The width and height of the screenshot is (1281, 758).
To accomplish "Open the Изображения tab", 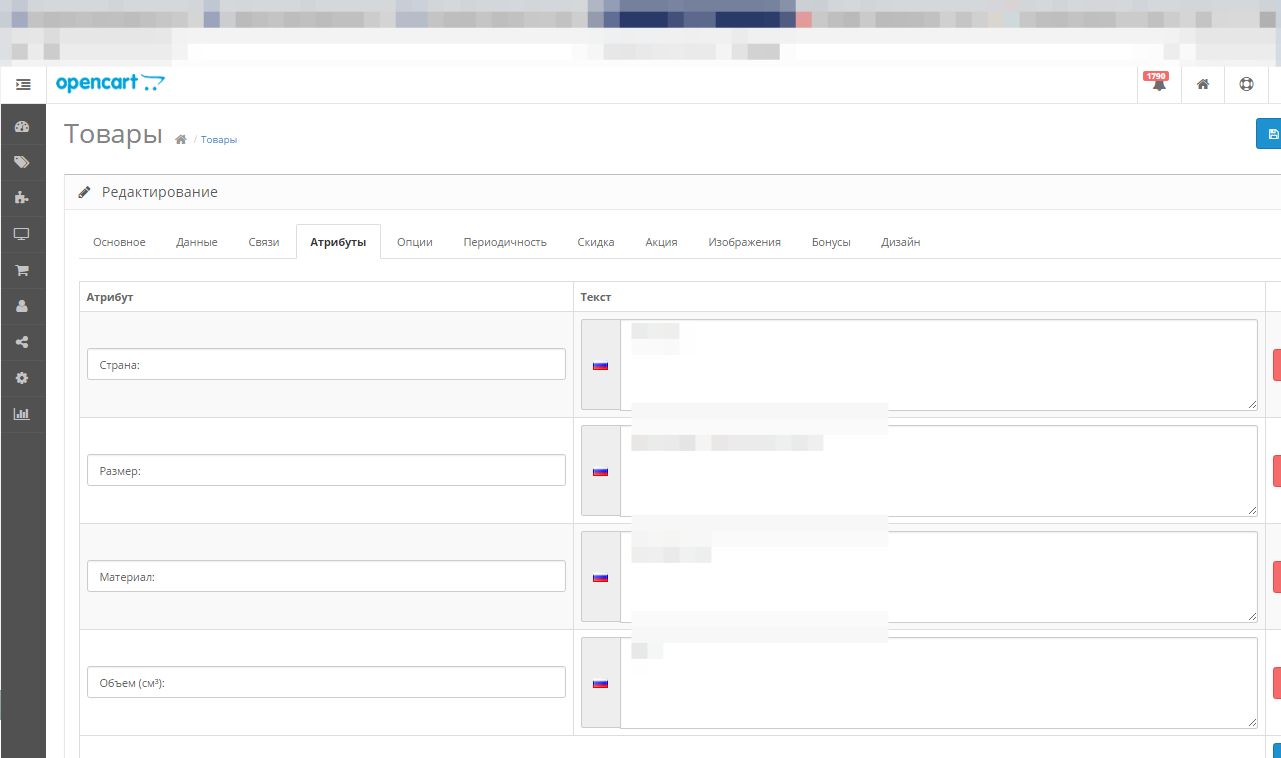I will [x=745, y=242].
